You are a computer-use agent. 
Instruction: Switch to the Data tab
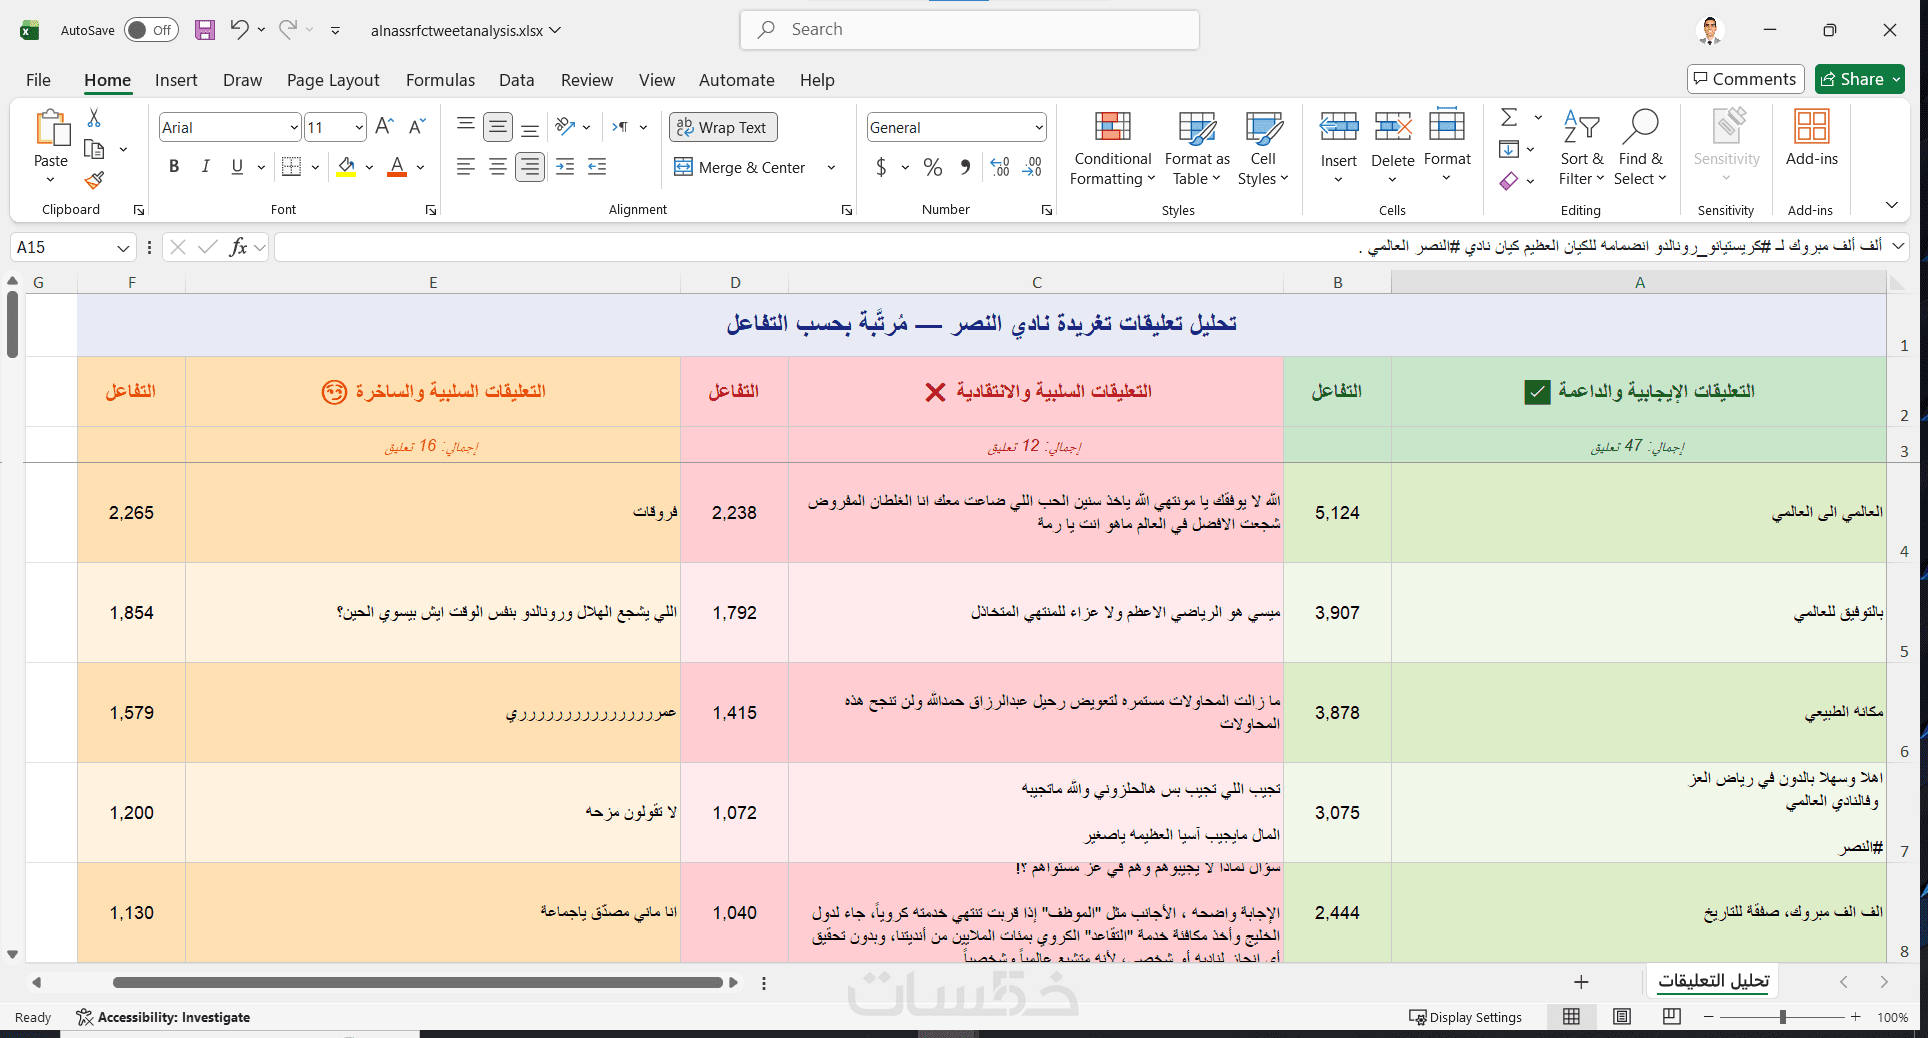tap(517, 80)
